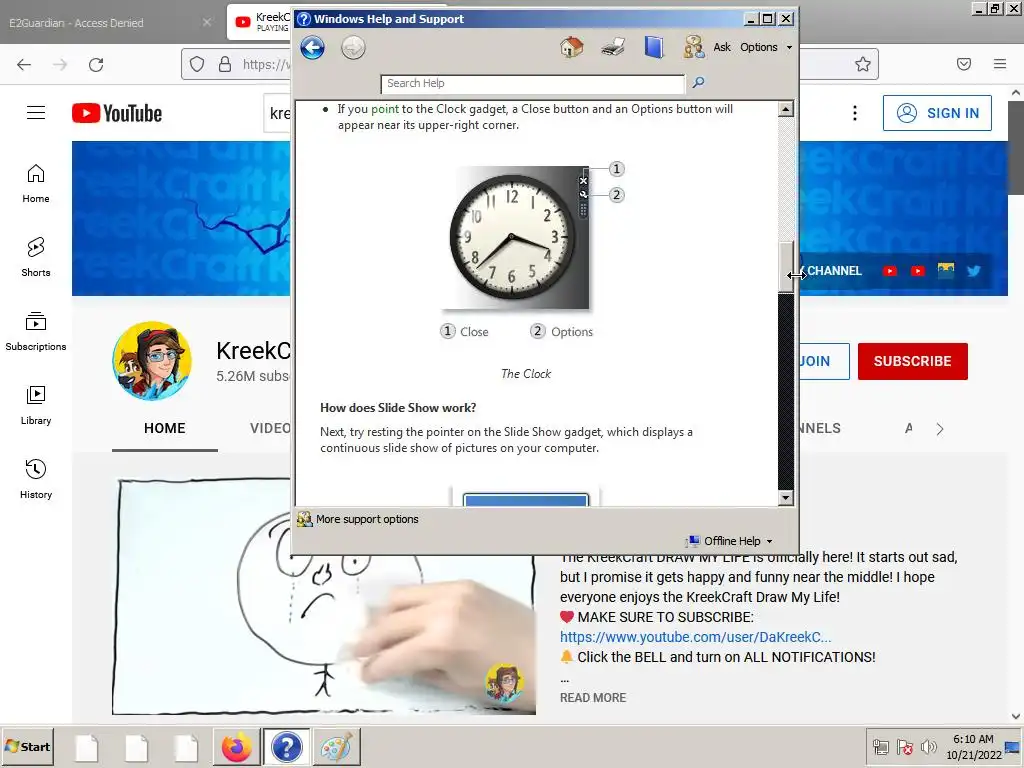Select the HOME channel tab

click(x=165, y=428)
